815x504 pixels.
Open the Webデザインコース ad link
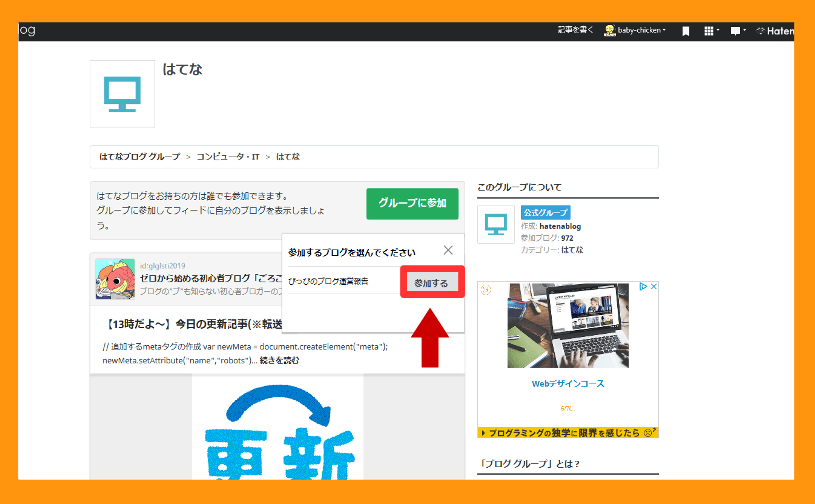568,383
